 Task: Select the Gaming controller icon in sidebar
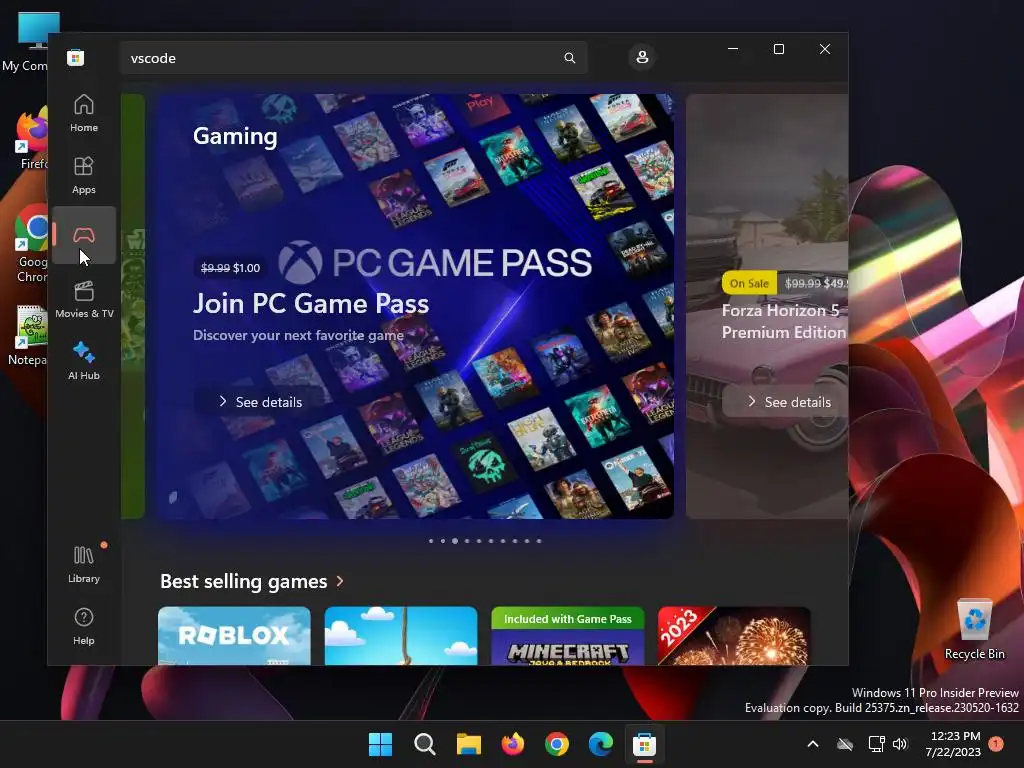tap(84, 235)
